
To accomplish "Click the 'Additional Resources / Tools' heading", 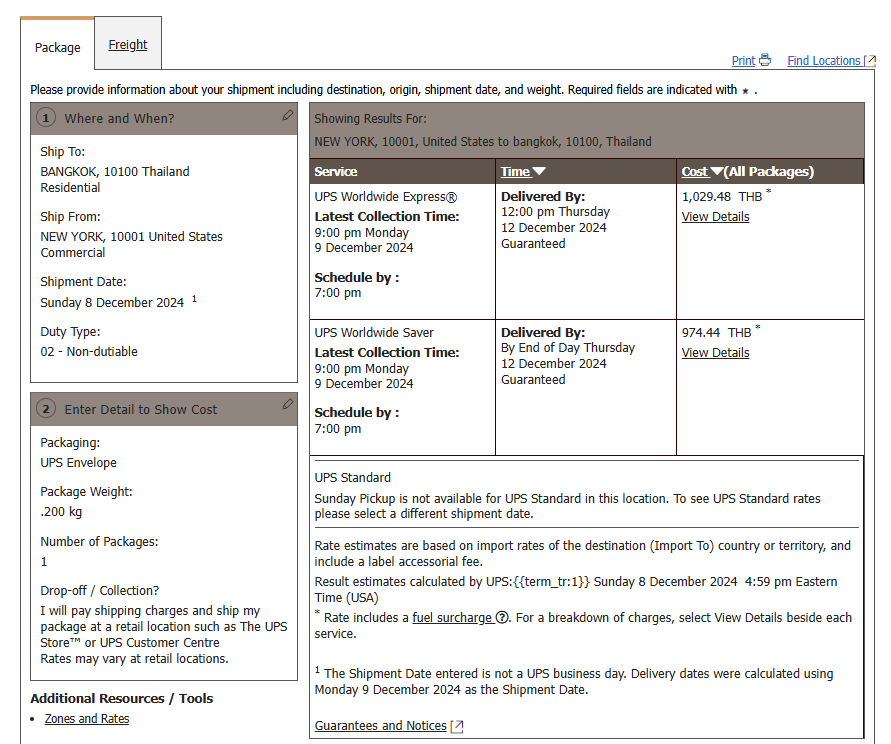I will click(x=122, y=698).
